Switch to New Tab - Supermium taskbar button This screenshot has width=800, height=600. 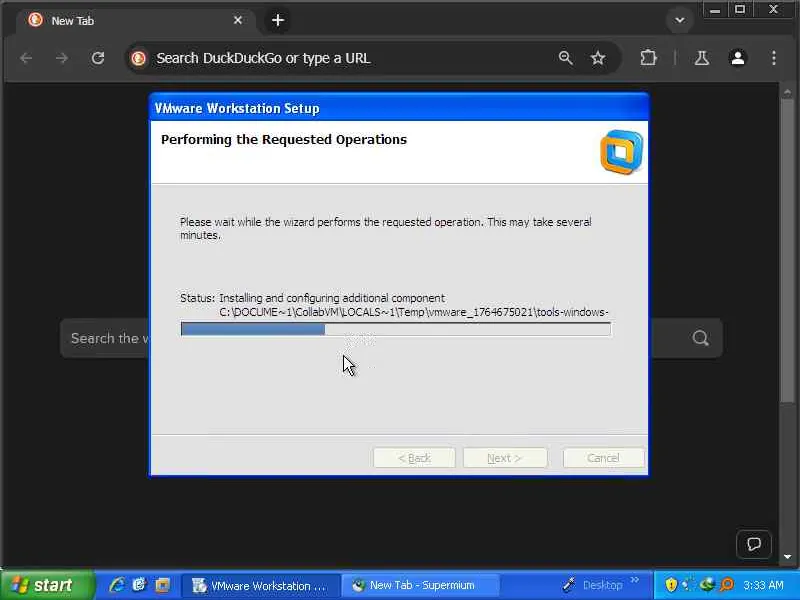pyautogui.click(x=419, y=586)
